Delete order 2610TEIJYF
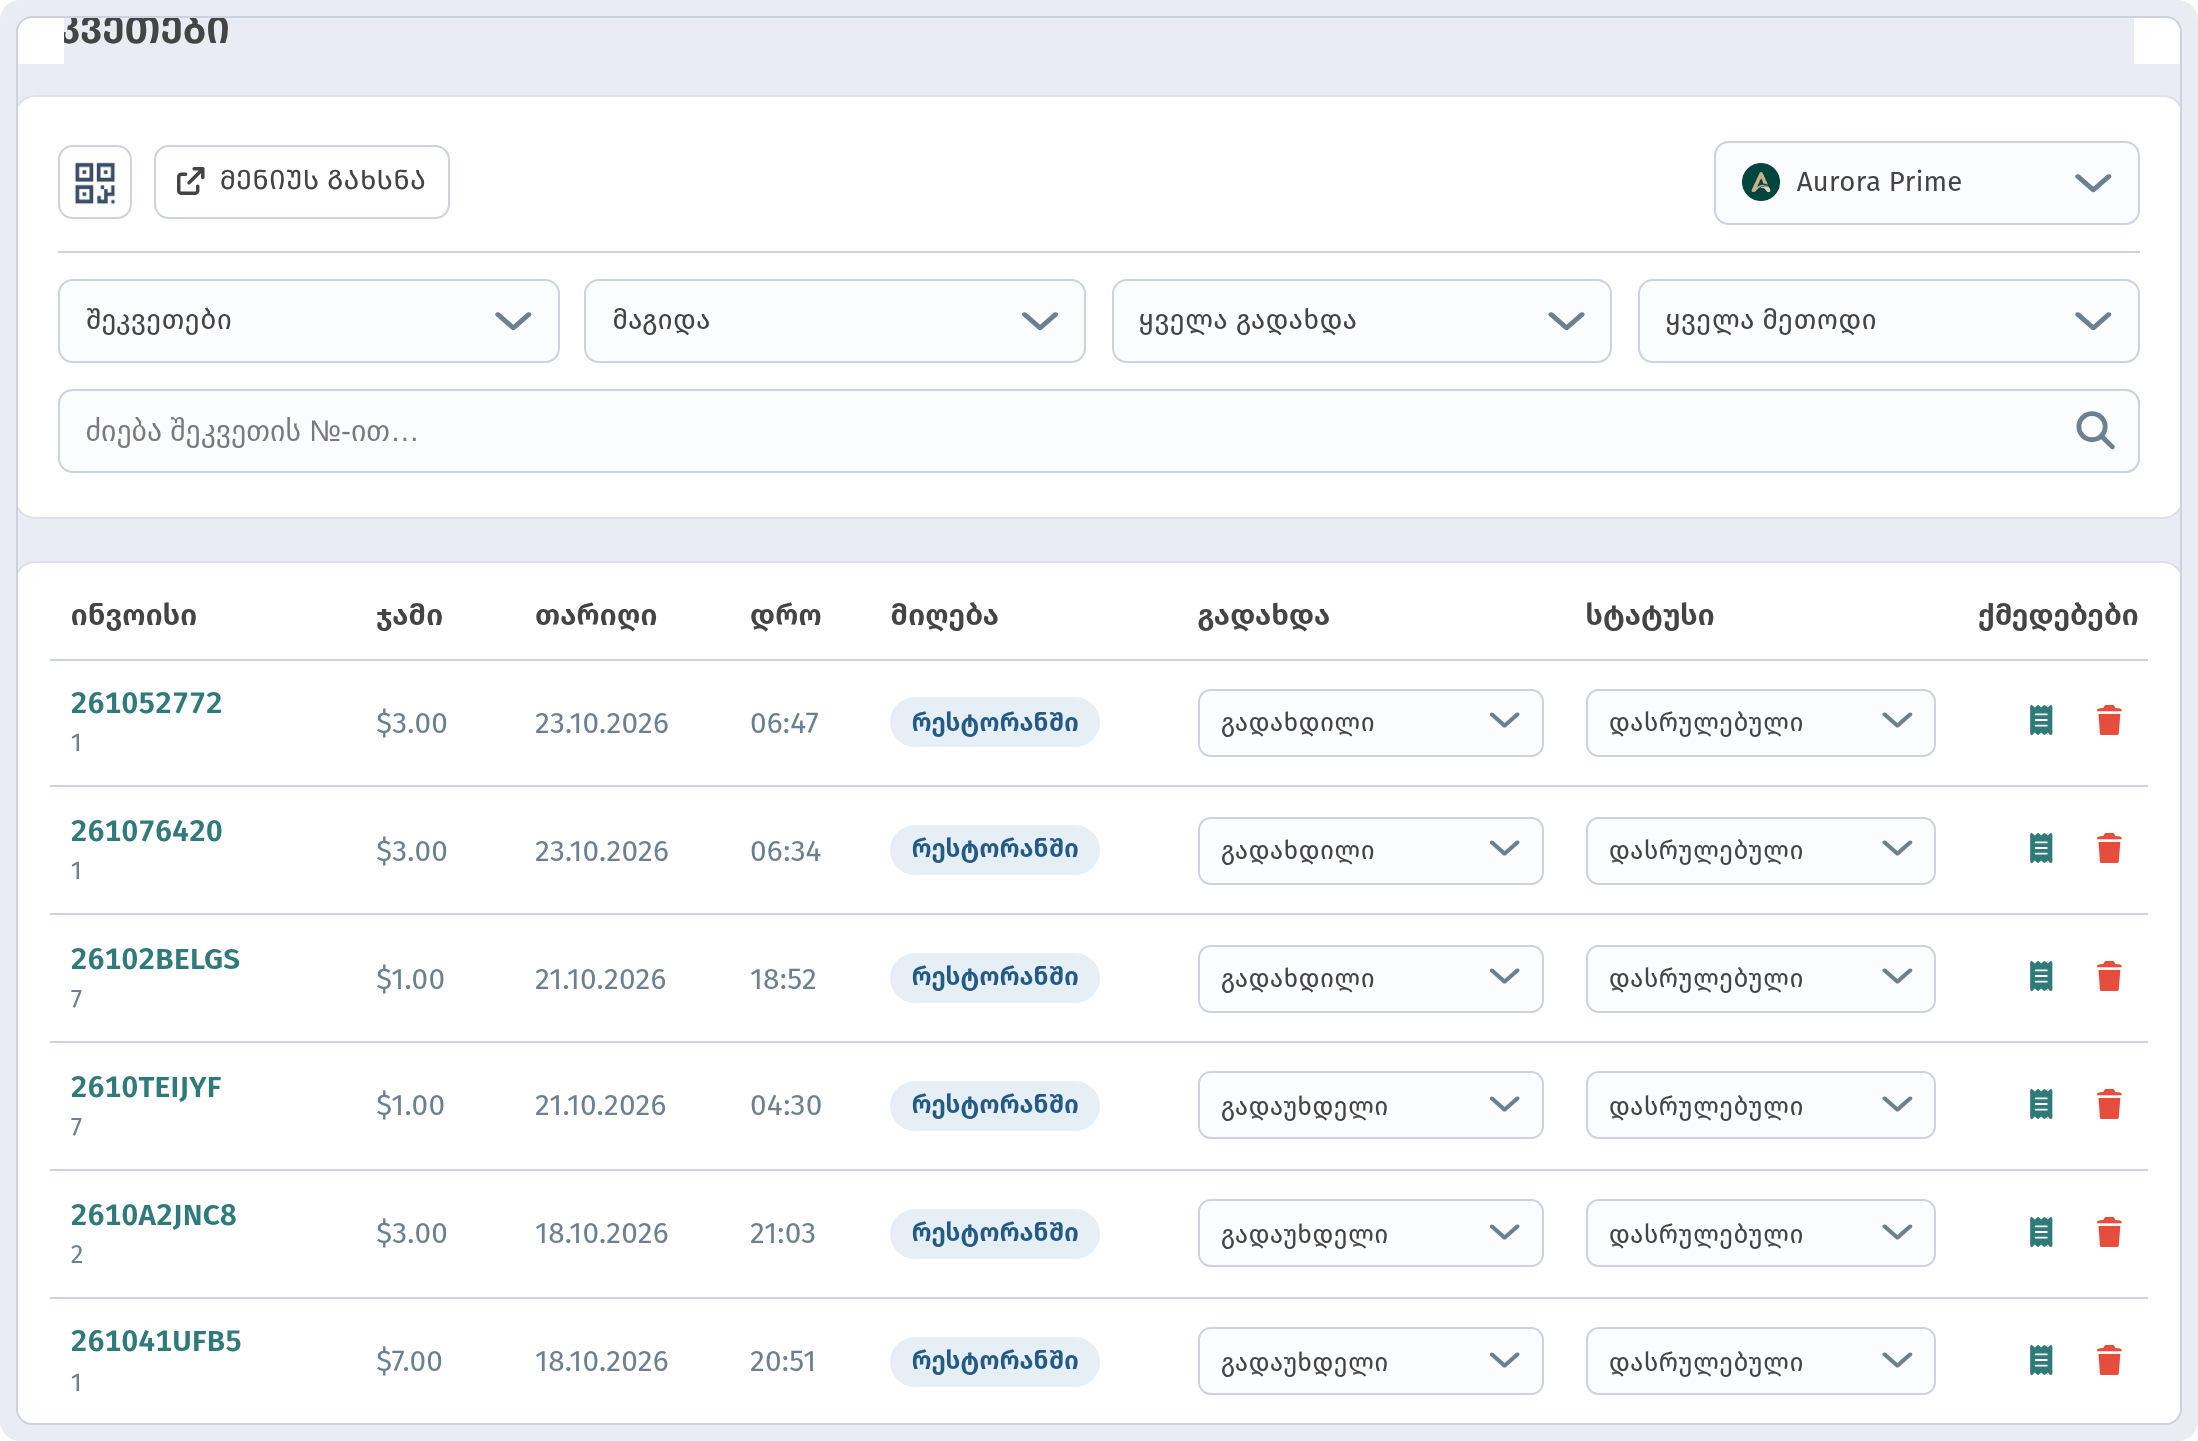Image resolution: width=2198 pixels, height=1441 pixels. point(2109,1104)
